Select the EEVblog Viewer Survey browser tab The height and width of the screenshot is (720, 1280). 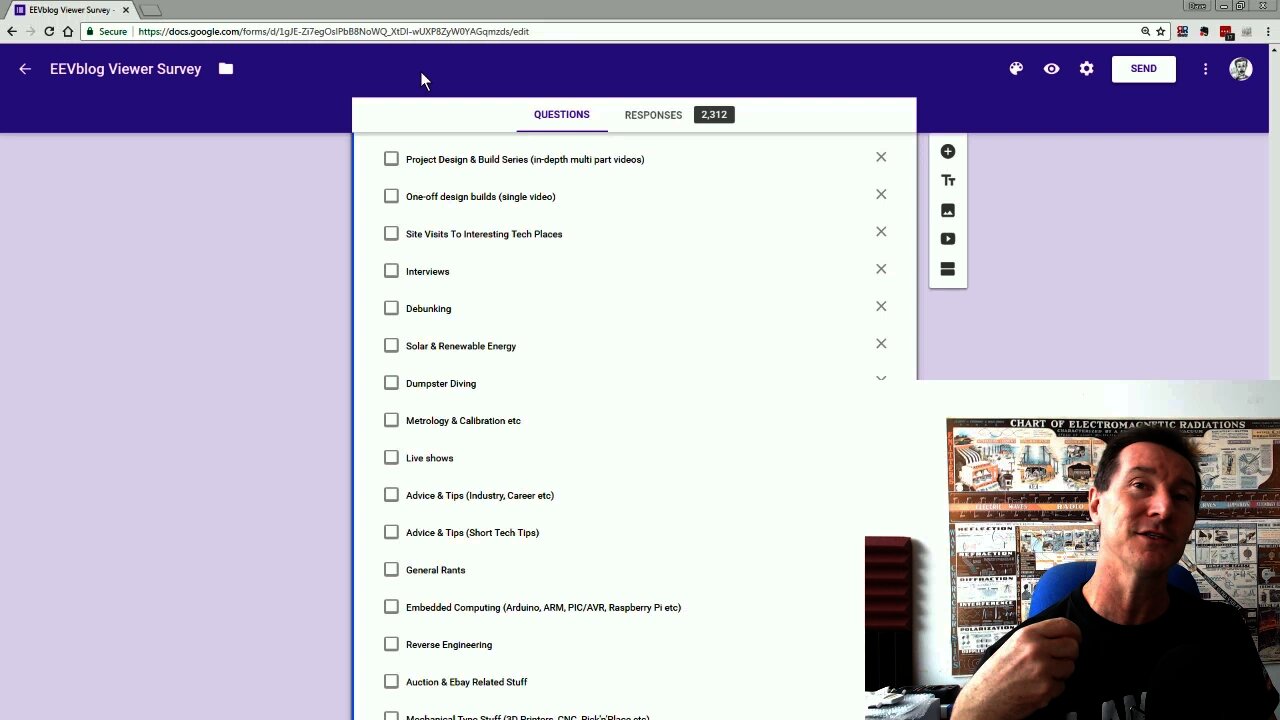click(x=70, y=10)
